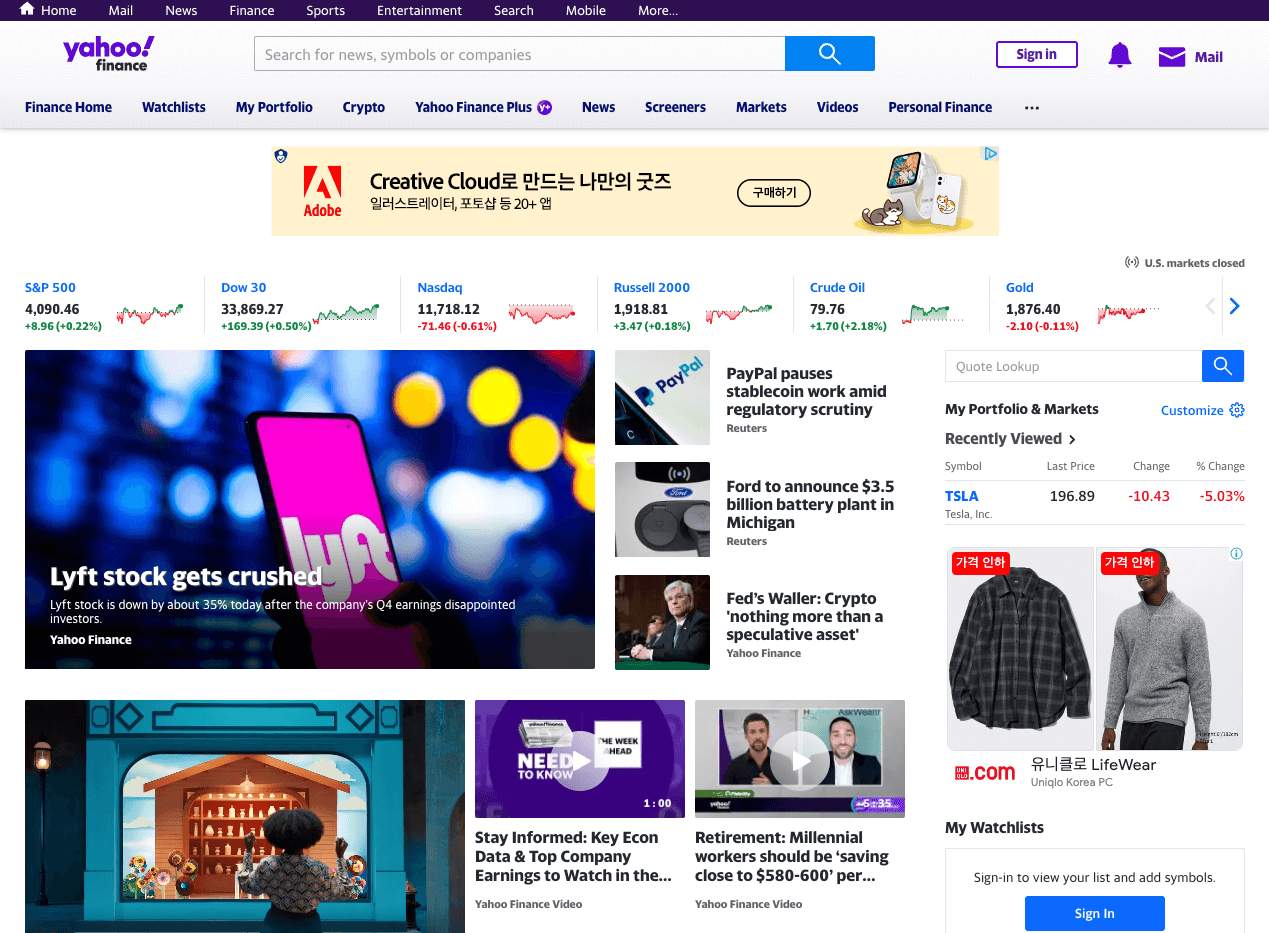This screenshot has height=933, width=1269.
Task: Open the three-dots more navigation menu
Action: (1032, 108)
